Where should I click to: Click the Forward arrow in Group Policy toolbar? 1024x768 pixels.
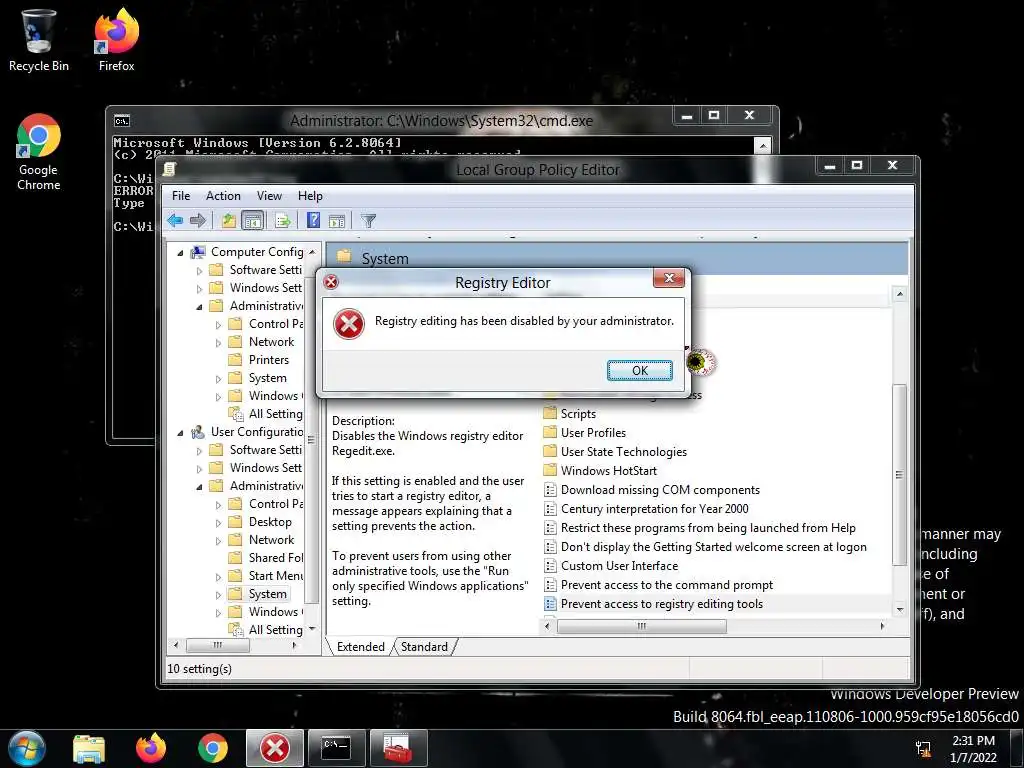pyautogui.click(x=197, y=221)
